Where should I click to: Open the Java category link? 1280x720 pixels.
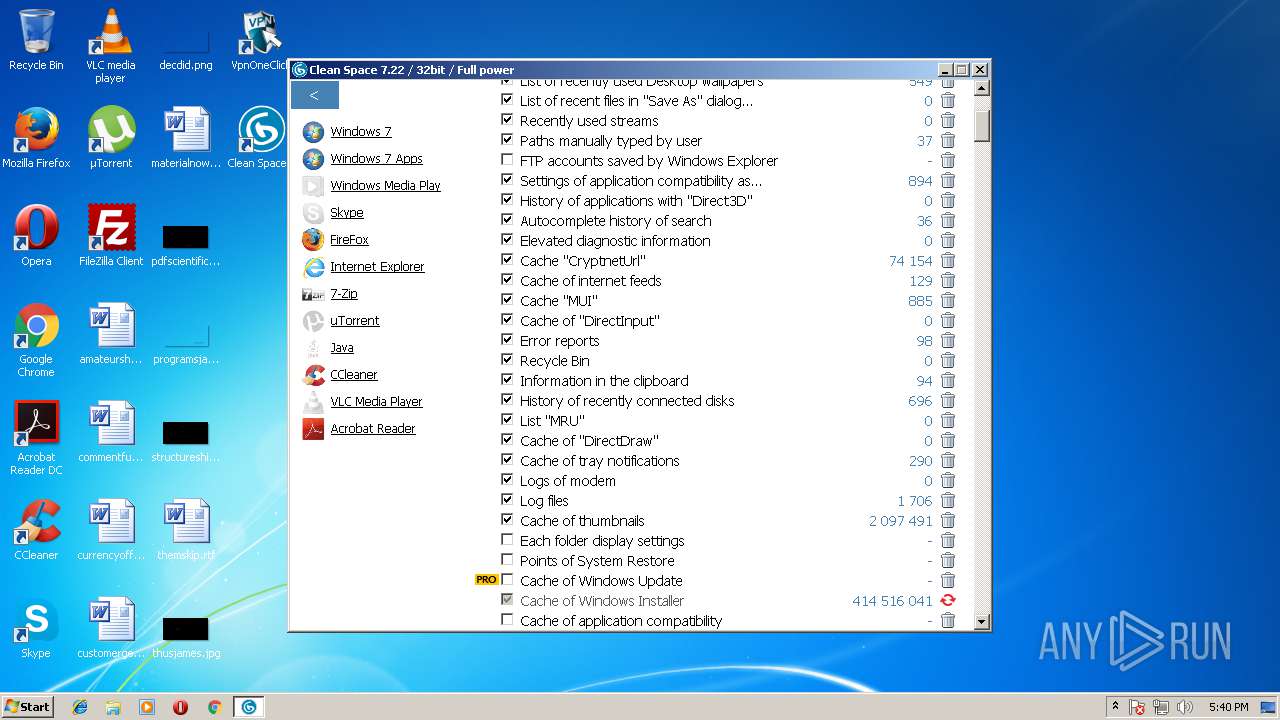[x=341, y=348]
